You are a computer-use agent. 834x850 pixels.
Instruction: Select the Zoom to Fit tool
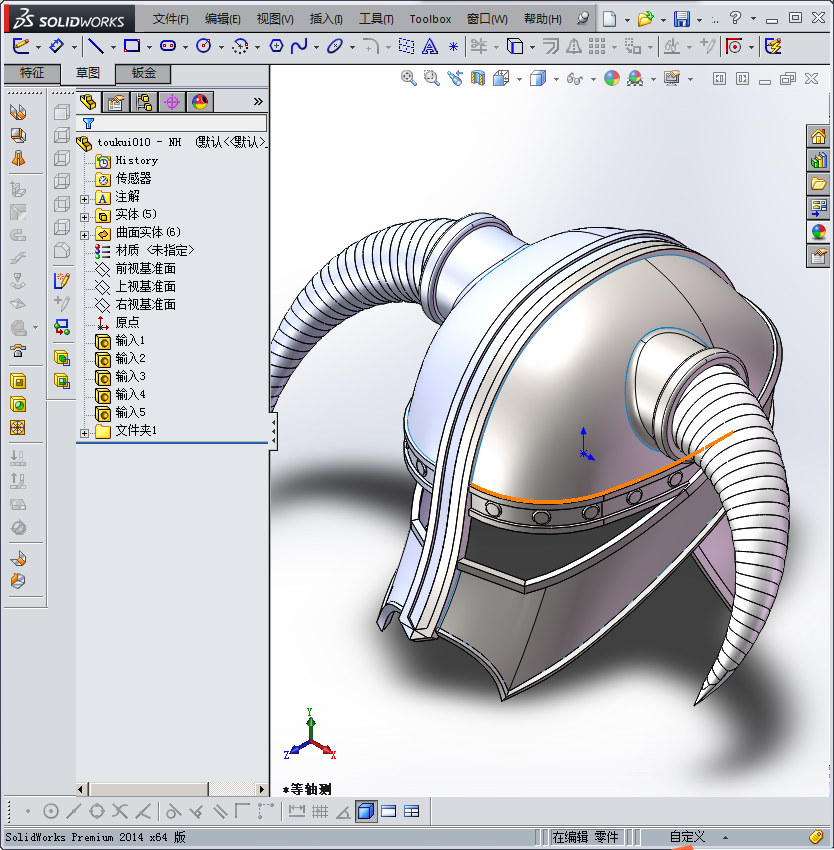click(408, 79)
